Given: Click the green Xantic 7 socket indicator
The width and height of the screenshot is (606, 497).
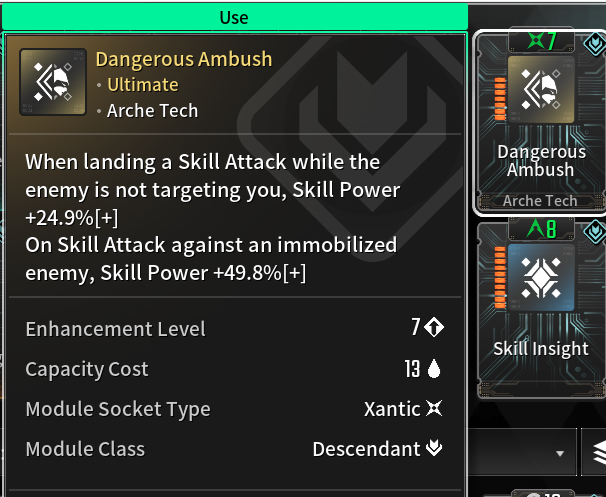Looking at the screenshot, I should point(542,41).
